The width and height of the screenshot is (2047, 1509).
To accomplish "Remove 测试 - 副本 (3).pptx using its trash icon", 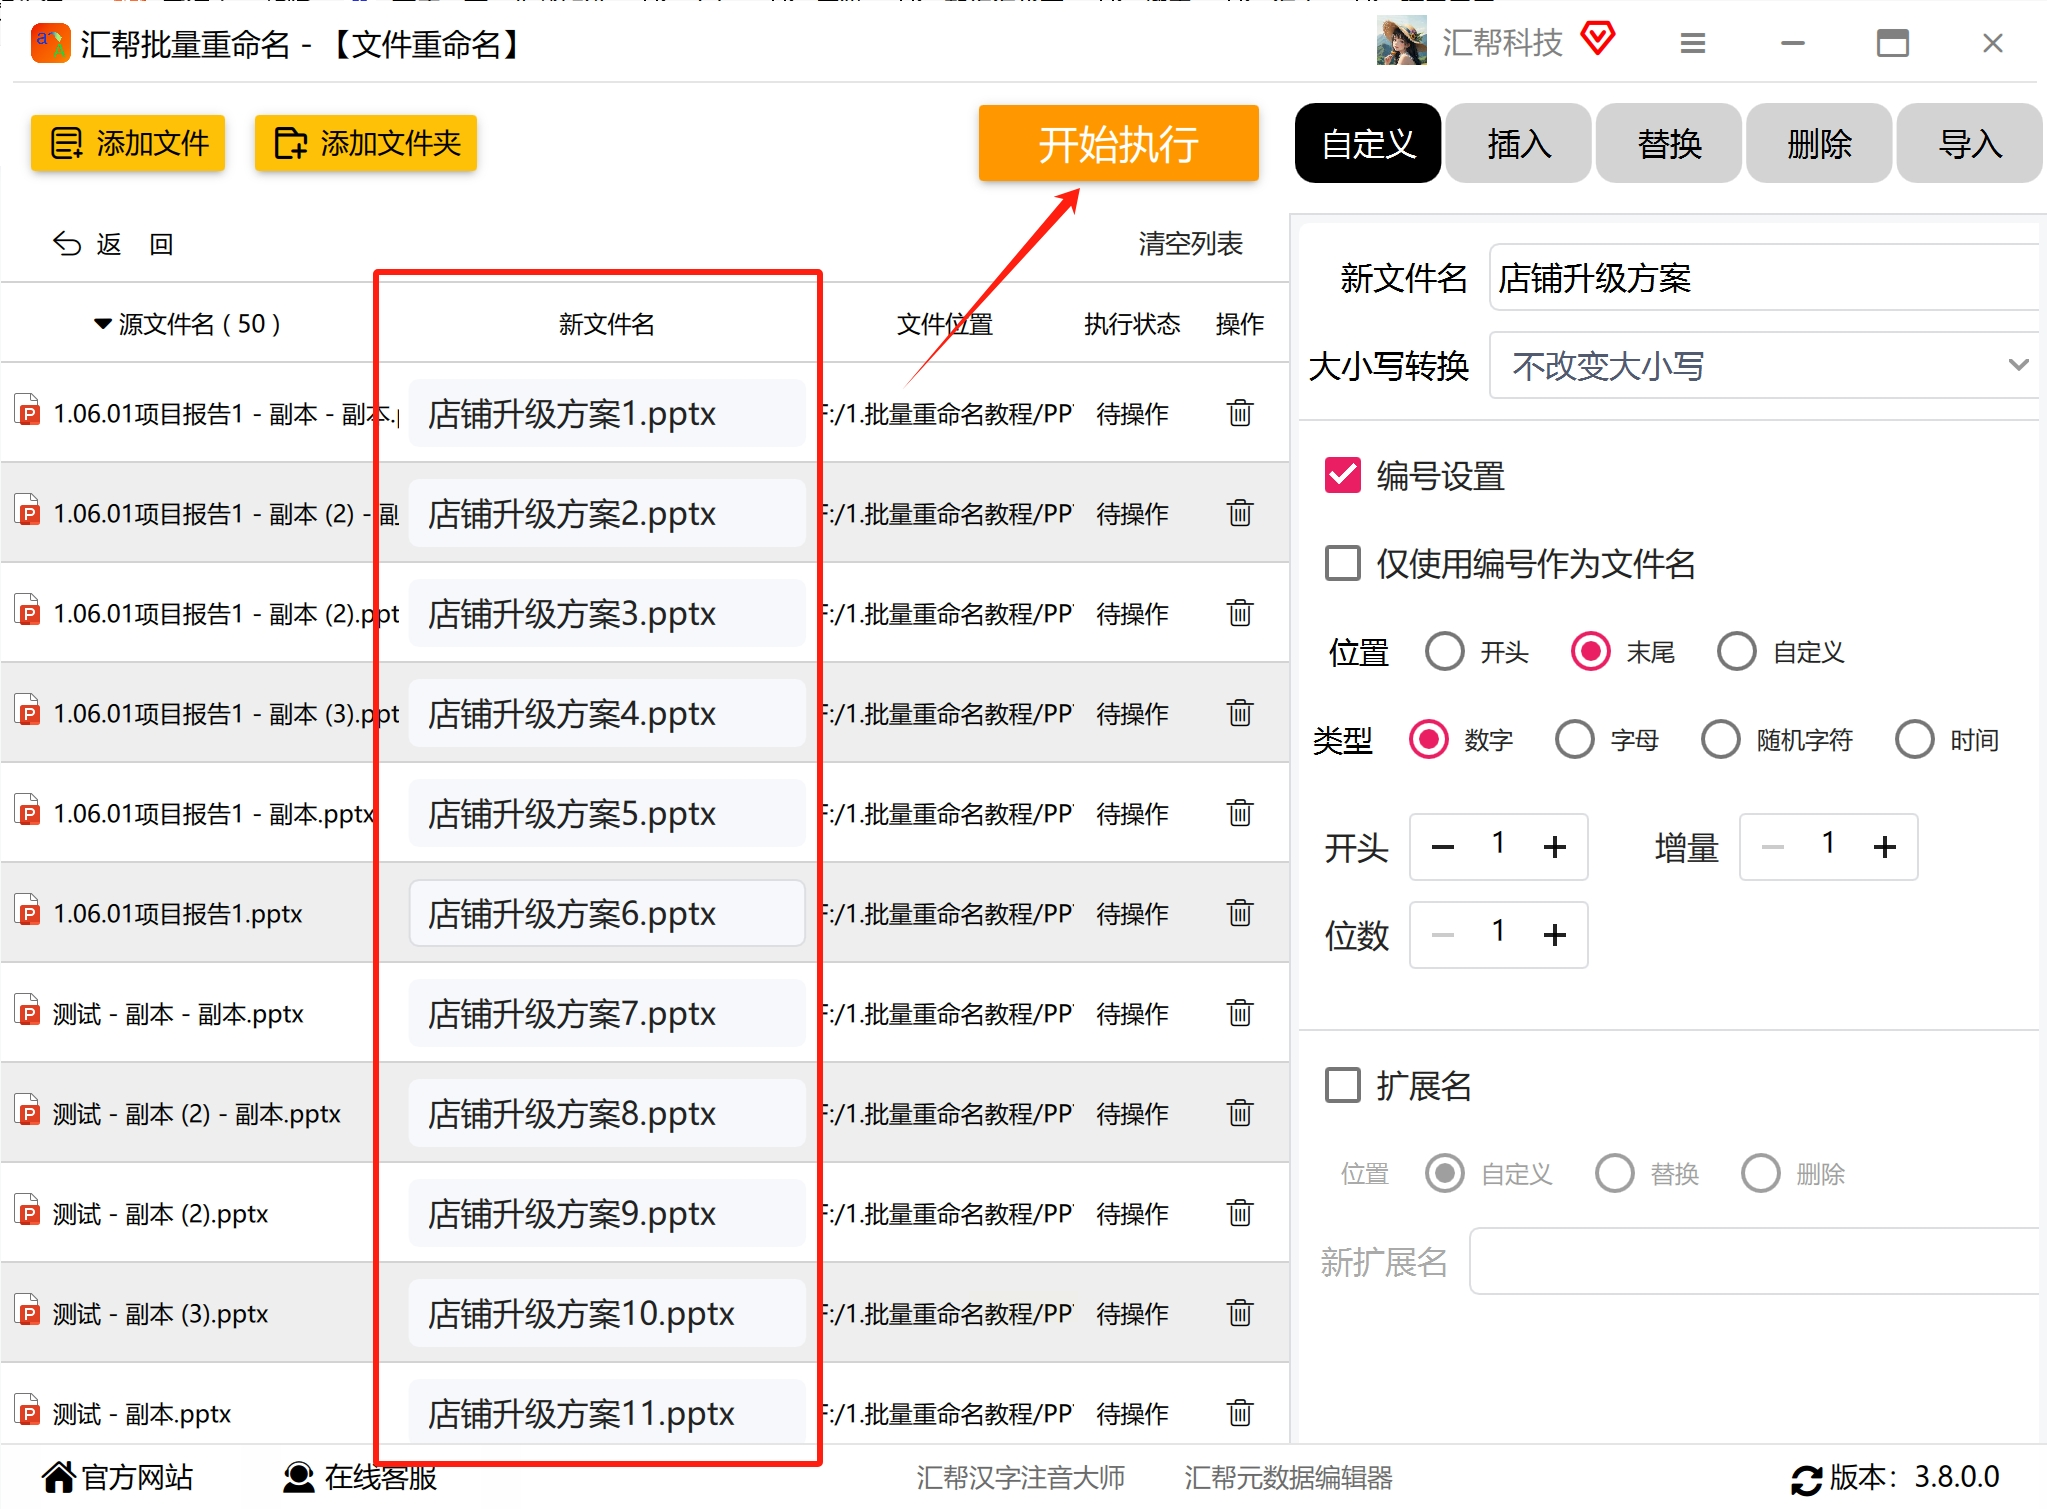I will [x=1239, y=1313].
